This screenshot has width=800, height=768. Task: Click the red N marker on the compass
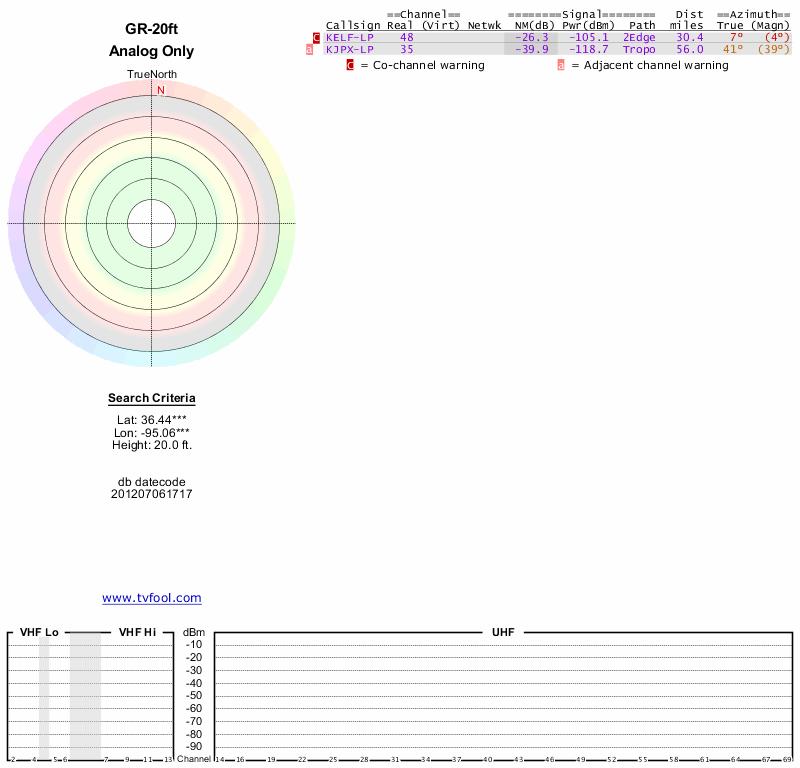click(x=160, y=90)
